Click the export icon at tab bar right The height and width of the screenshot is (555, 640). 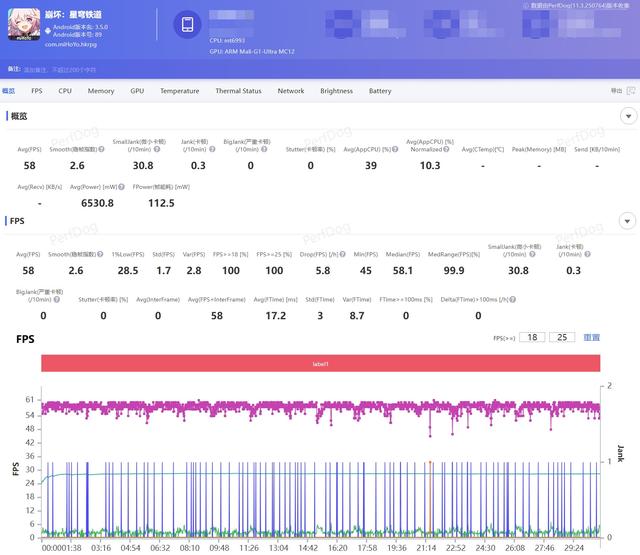[630, 91]
